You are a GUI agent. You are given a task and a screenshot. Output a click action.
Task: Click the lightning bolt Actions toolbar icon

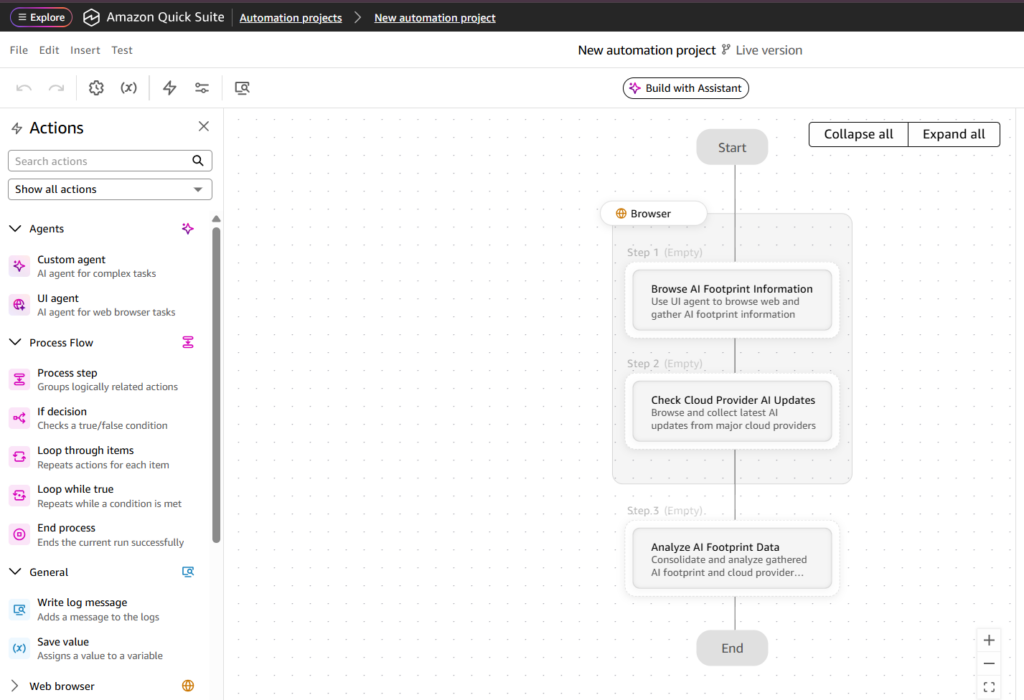pyautogui.click(x=170, y=88)
